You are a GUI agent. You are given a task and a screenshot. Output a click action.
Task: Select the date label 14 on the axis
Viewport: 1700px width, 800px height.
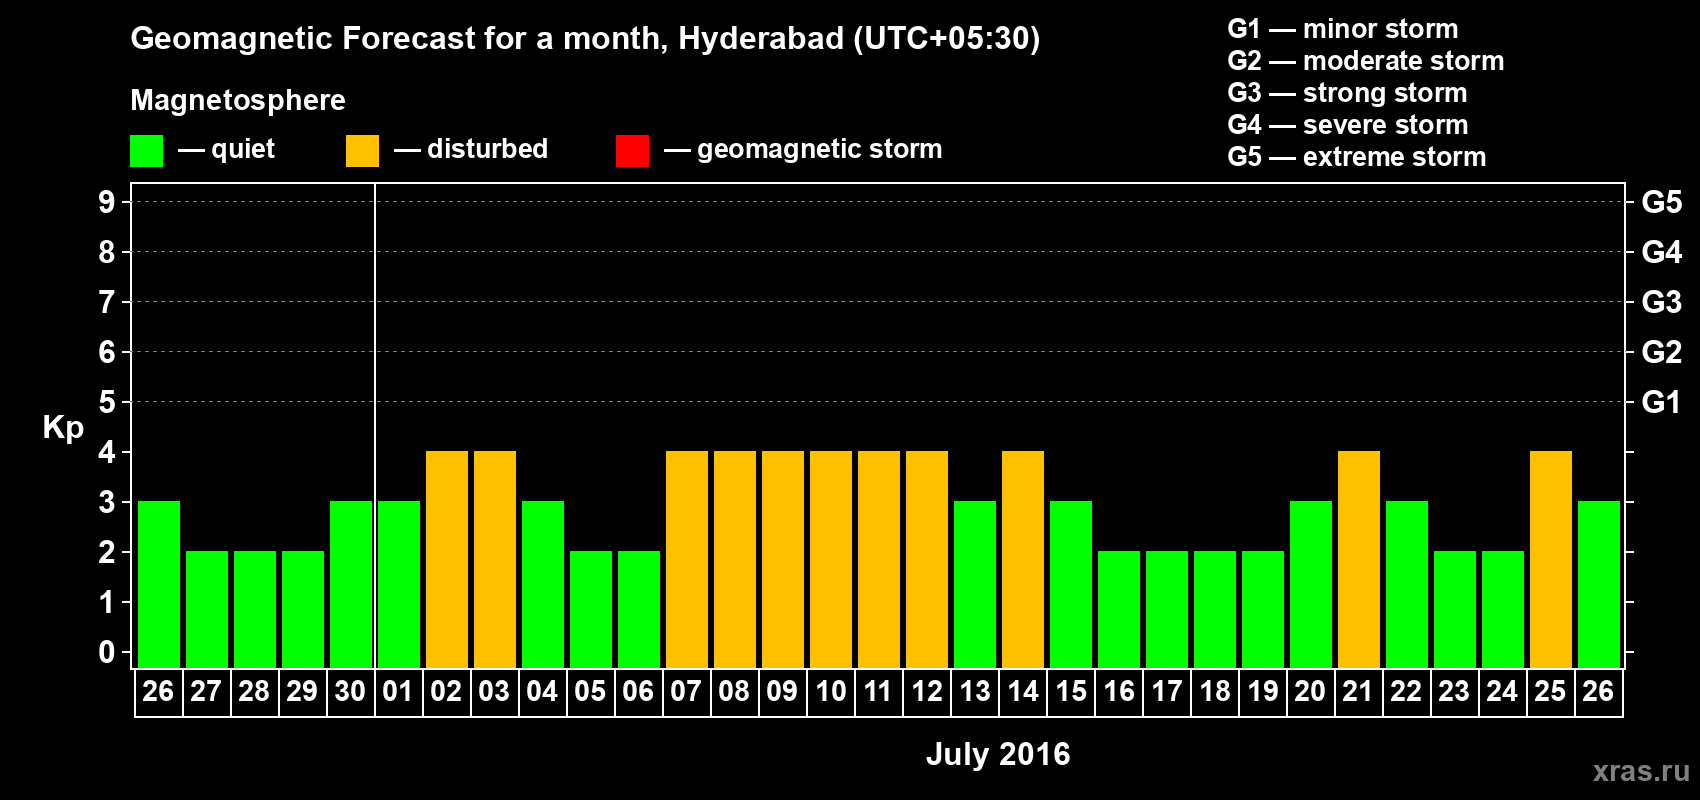[x=1023, y=691]
